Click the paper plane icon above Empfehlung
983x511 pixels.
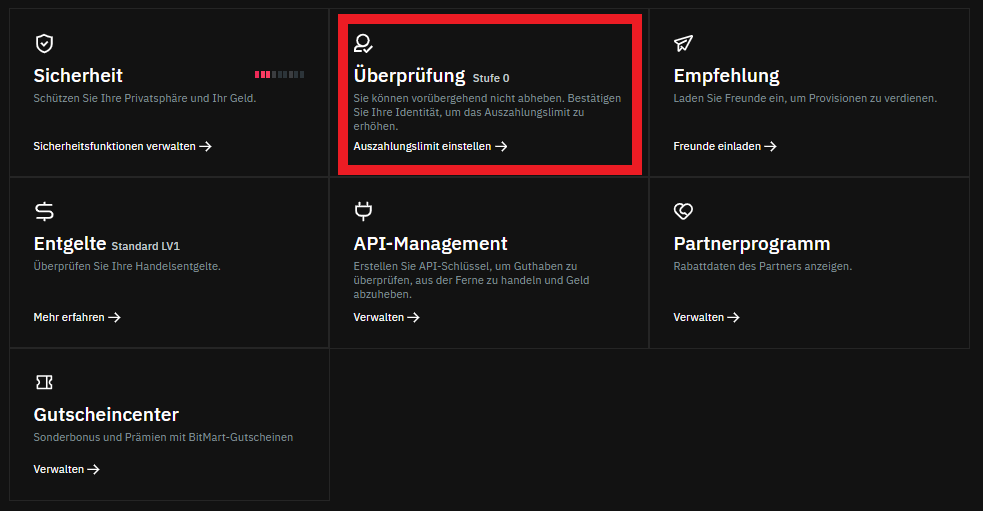point(683,43)
